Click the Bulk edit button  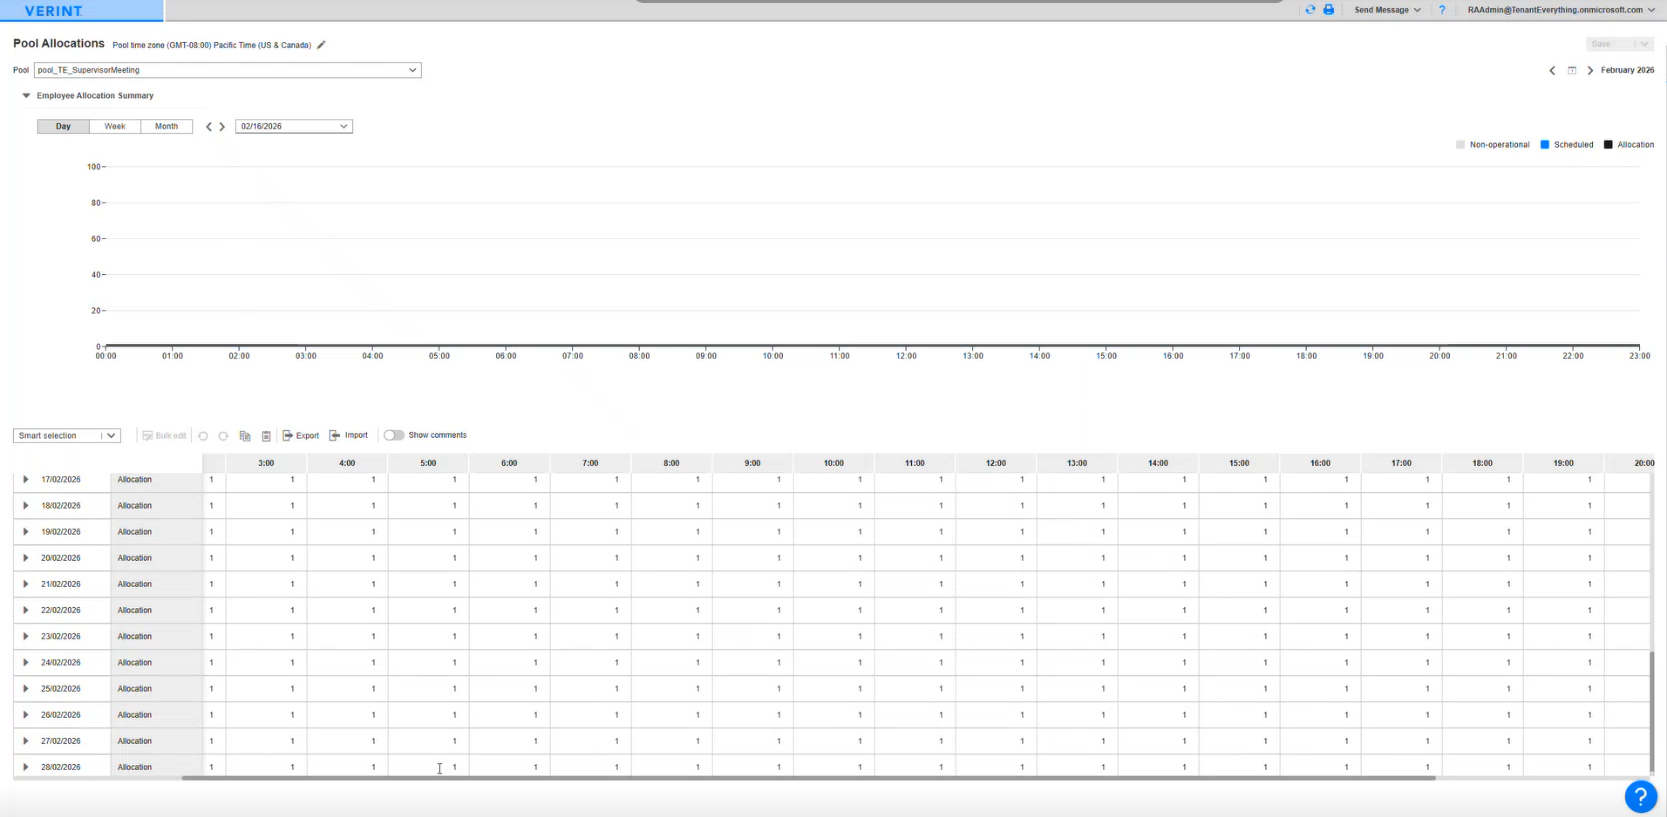click(x=164, y=436)
